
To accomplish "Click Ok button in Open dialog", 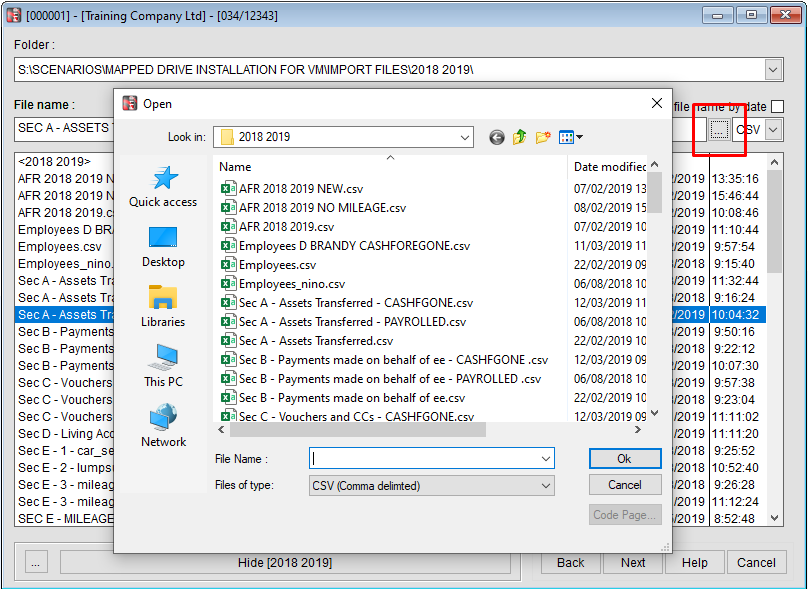I will click(625, 459).
